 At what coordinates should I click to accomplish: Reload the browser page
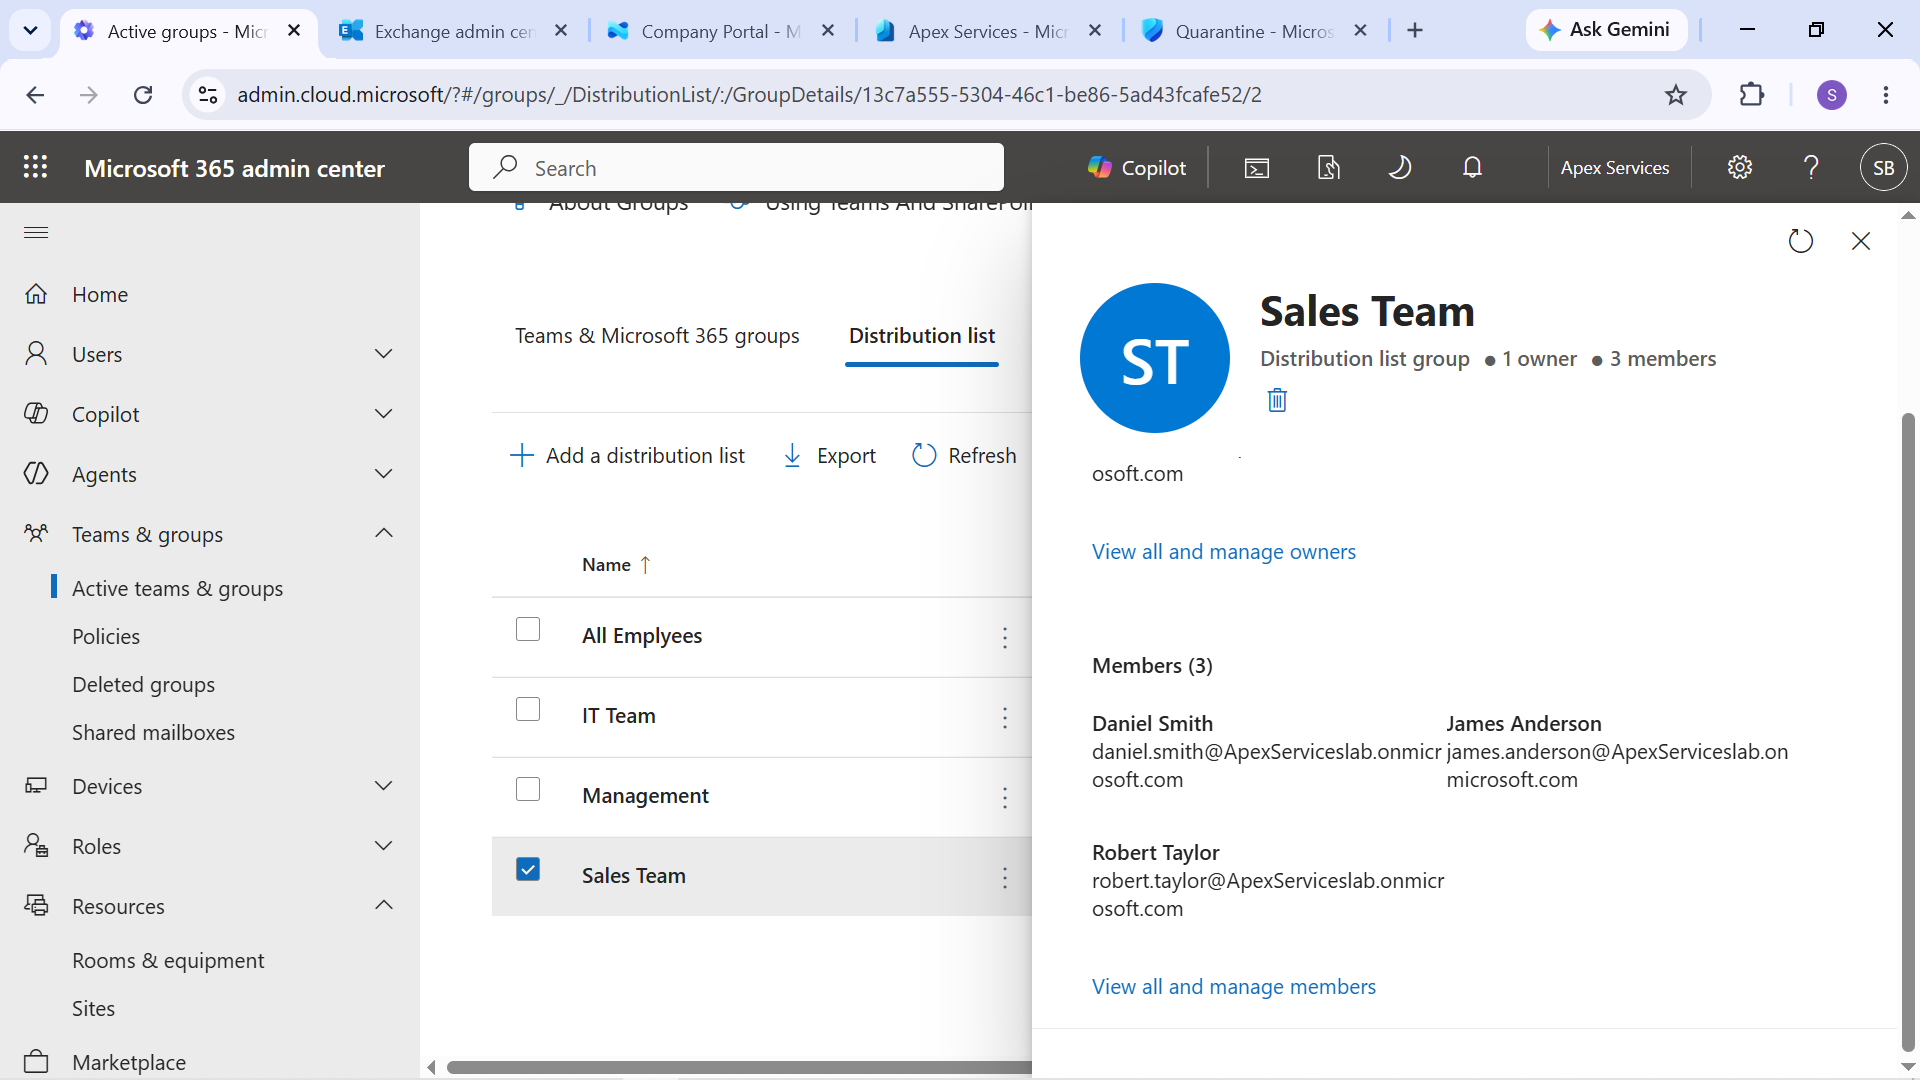(143, 95)
